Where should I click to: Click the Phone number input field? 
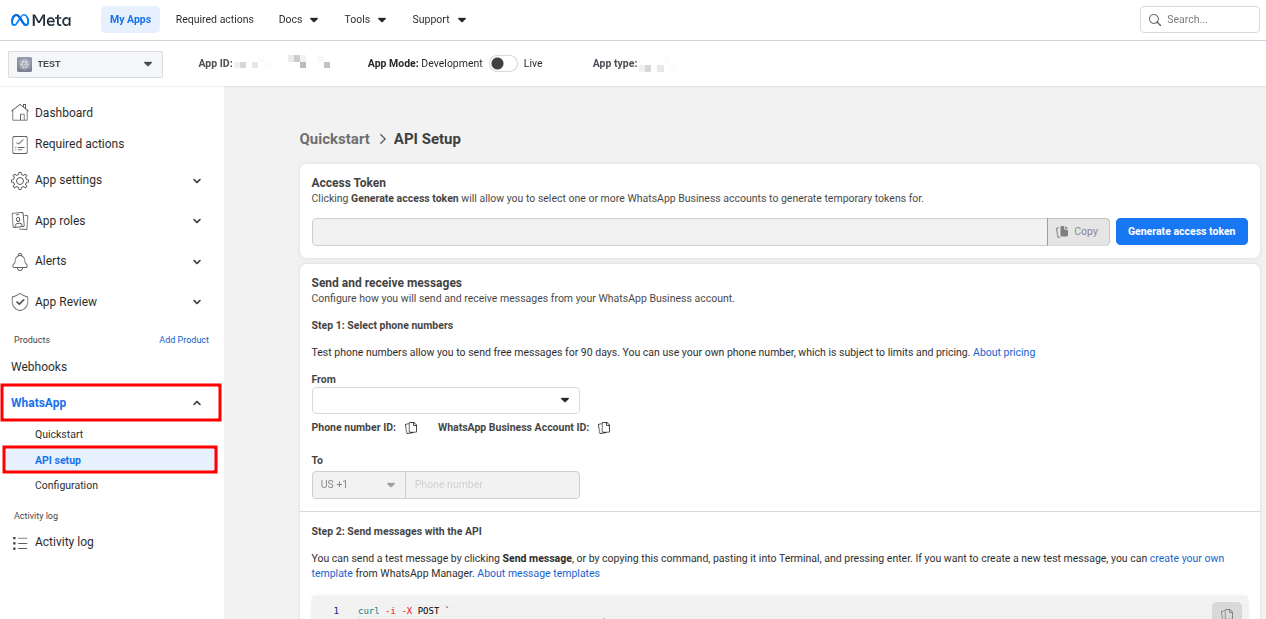(492, 485)
